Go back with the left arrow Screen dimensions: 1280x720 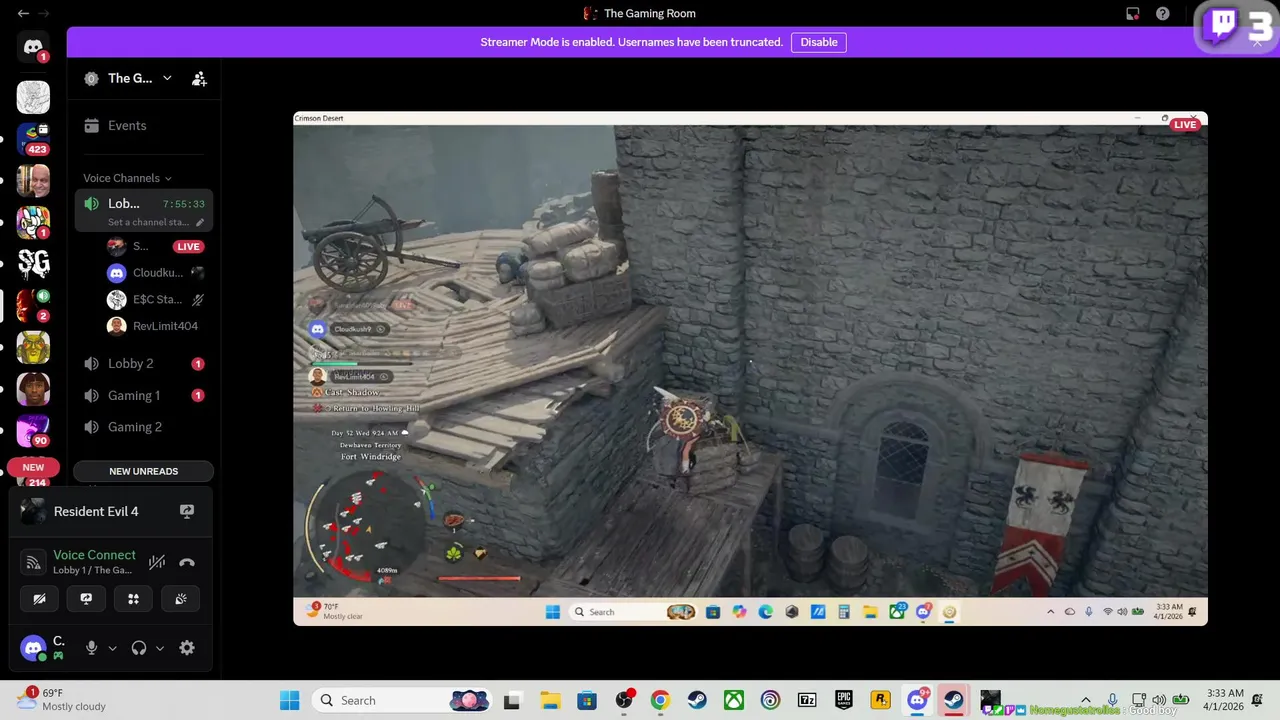pos(23,14)
